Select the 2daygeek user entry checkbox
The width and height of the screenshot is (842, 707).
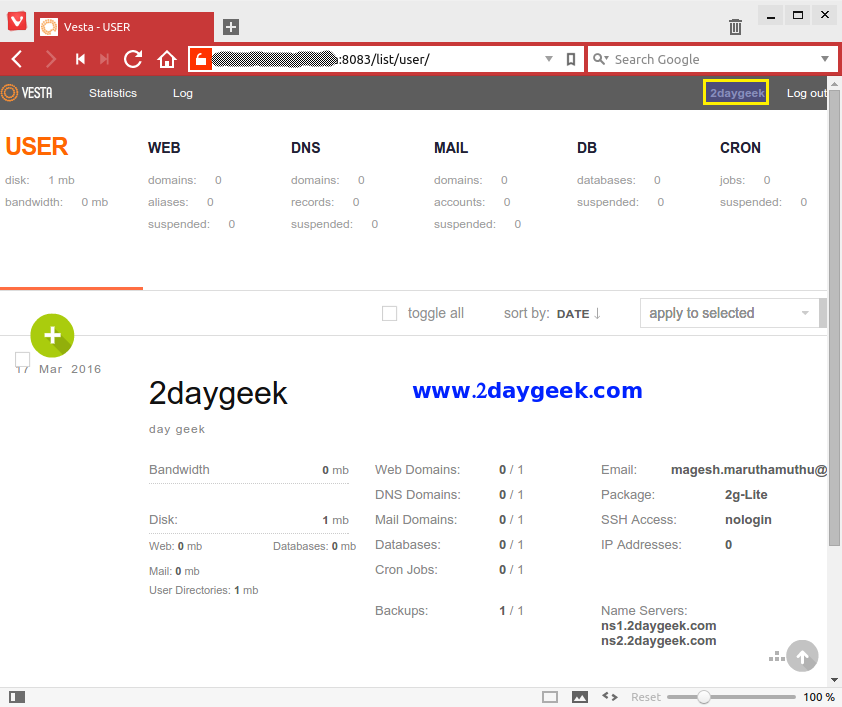(x=22, y=360)
